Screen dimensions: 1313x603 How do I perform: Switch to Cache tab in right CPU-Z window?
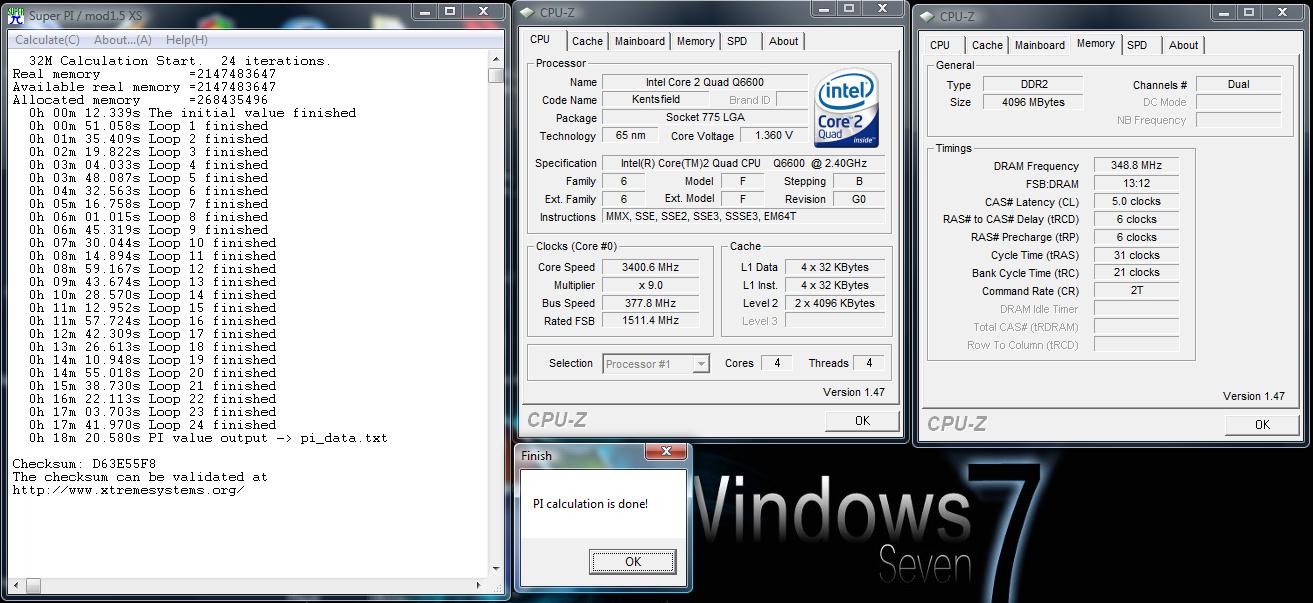(x=987, y=45)
